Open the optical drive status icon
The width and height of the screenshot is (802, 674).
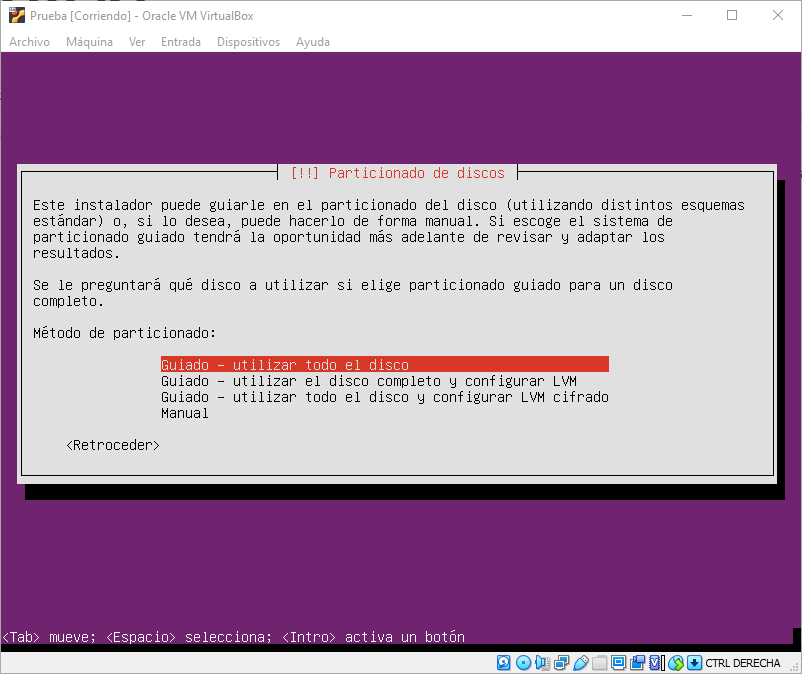tap(523, 663)
